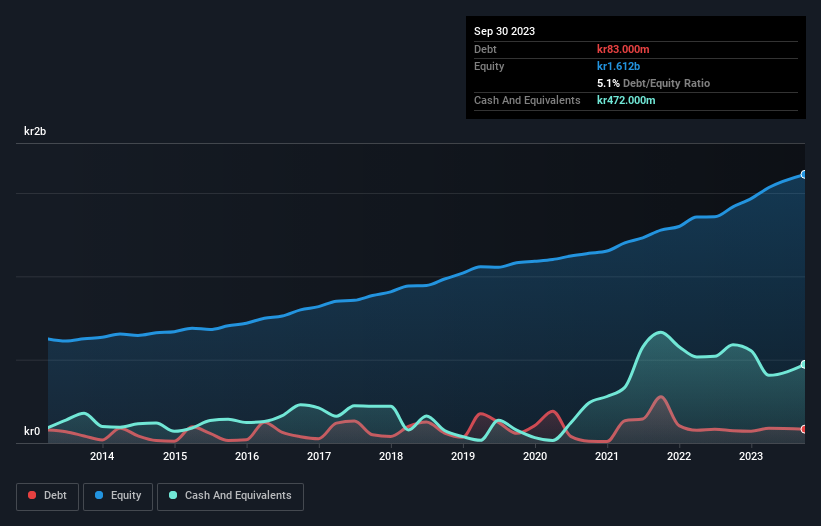821x526 pixels.
Task: Select the 2014 x-axis label
Action: point(102,457)
